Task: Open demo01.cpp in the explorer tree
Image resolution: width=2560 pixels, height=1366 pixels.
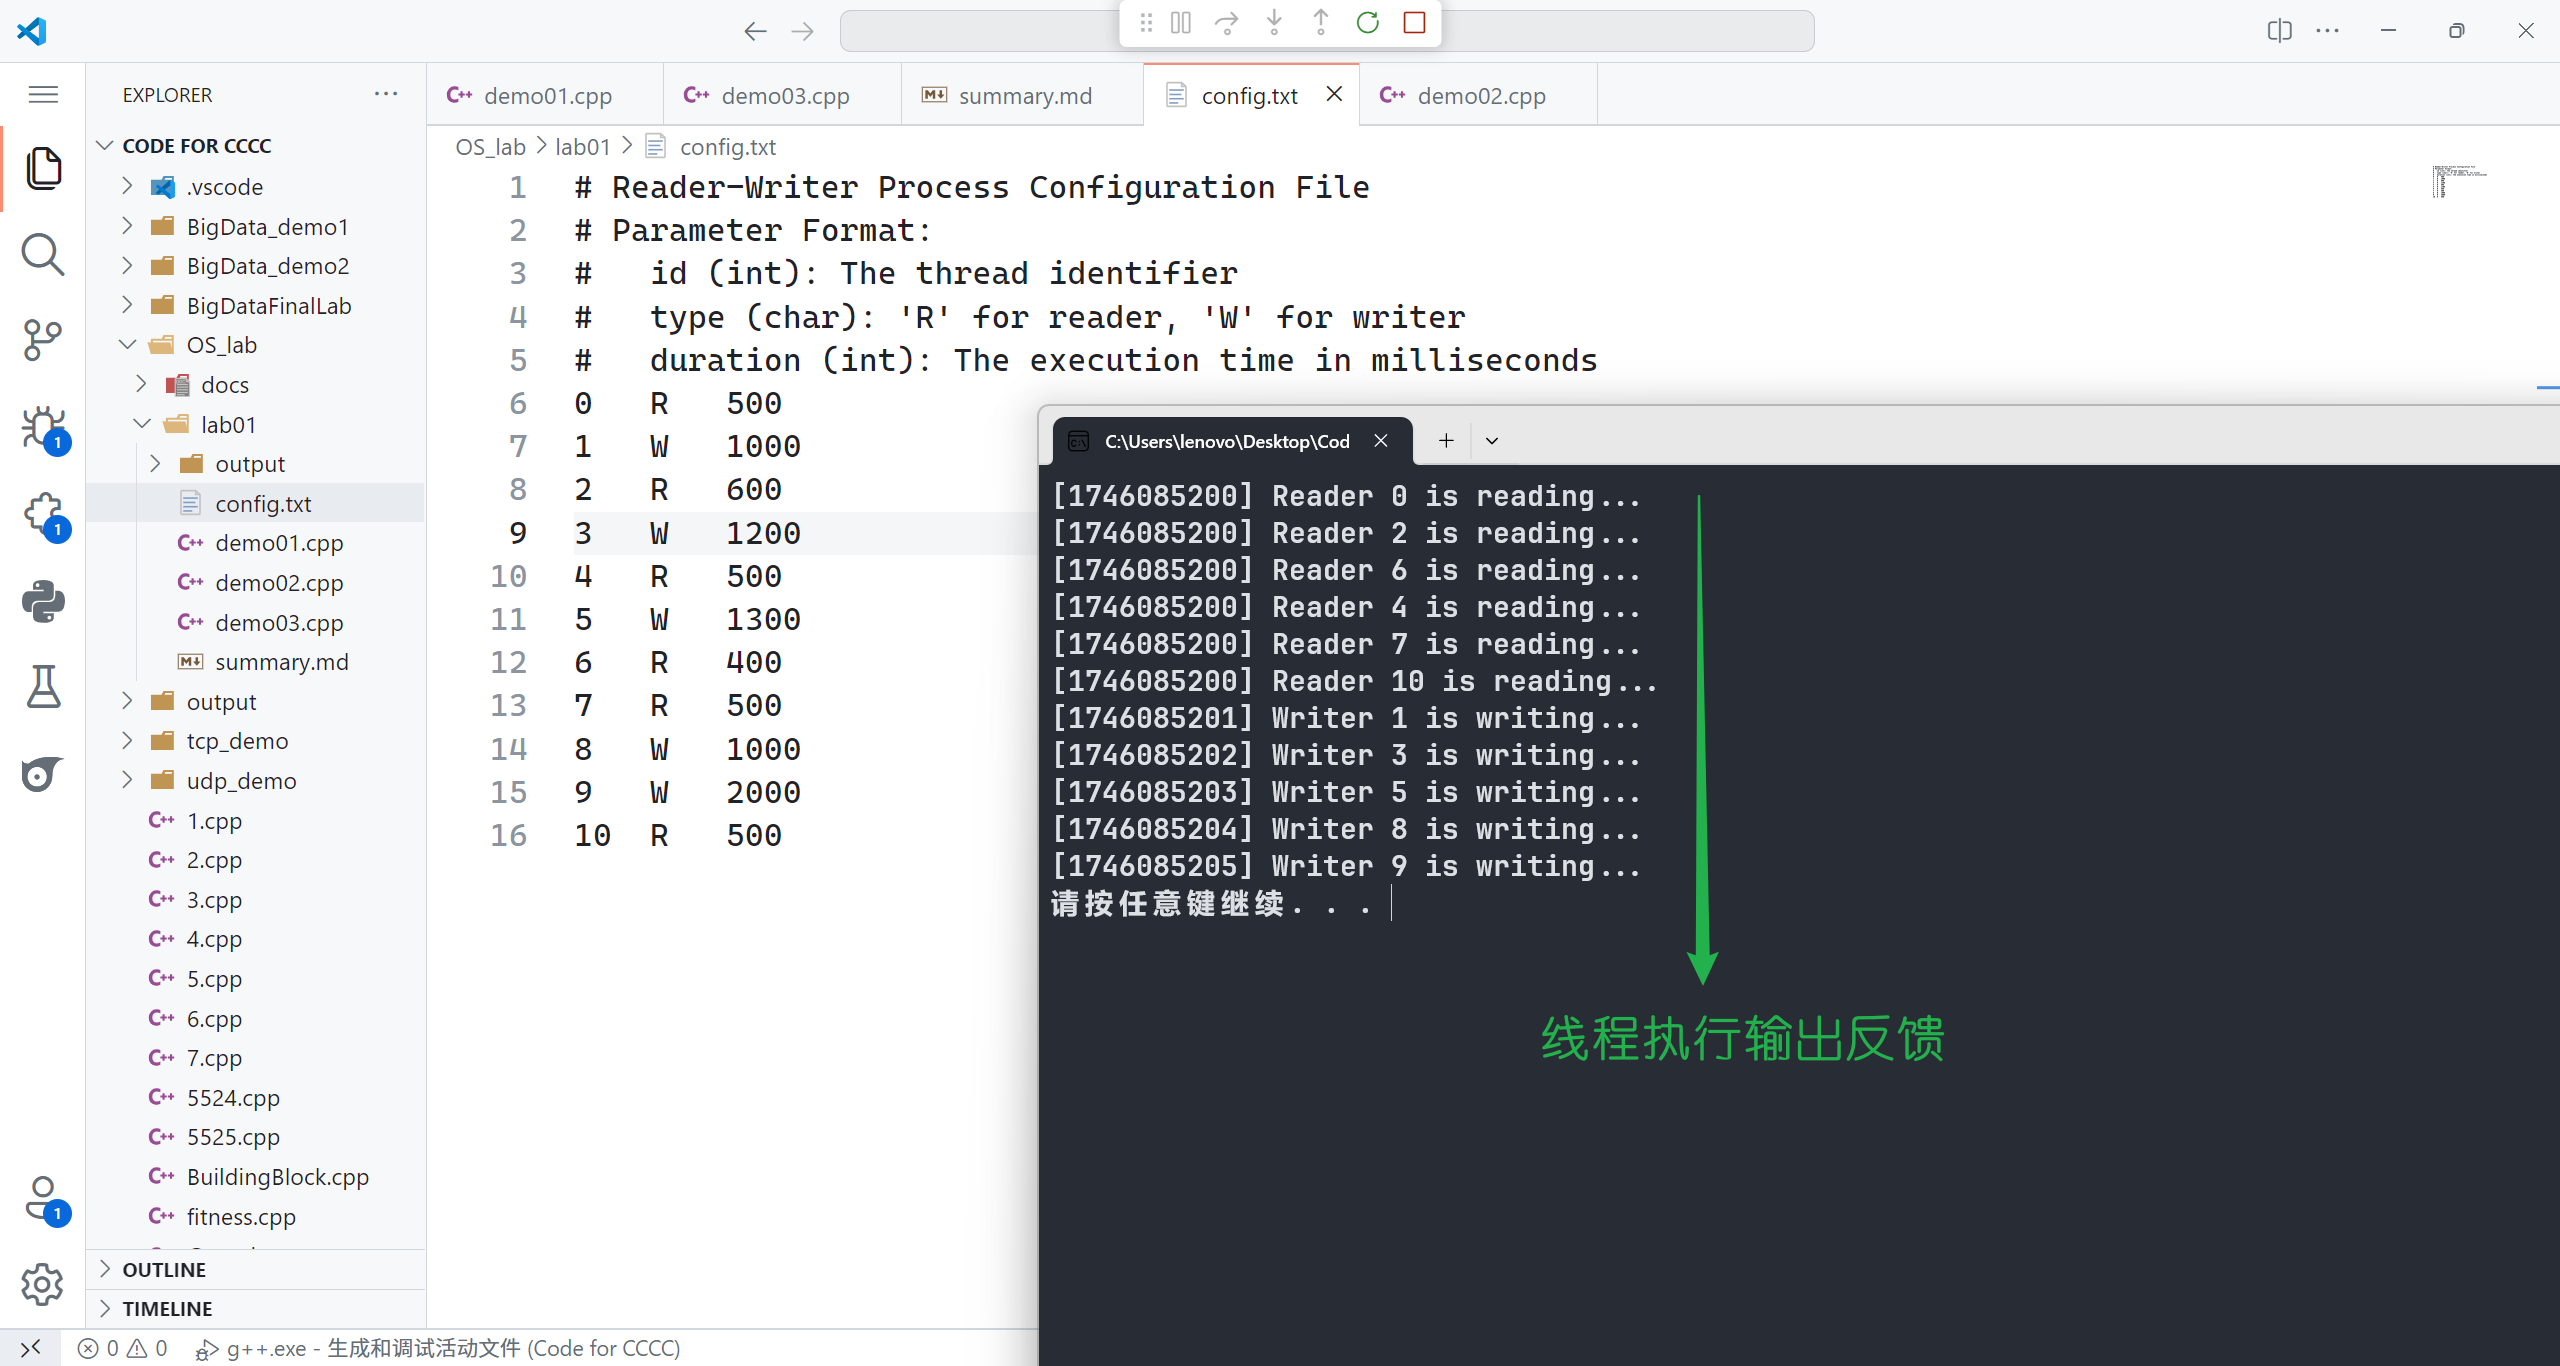Action: pos(278,543)
